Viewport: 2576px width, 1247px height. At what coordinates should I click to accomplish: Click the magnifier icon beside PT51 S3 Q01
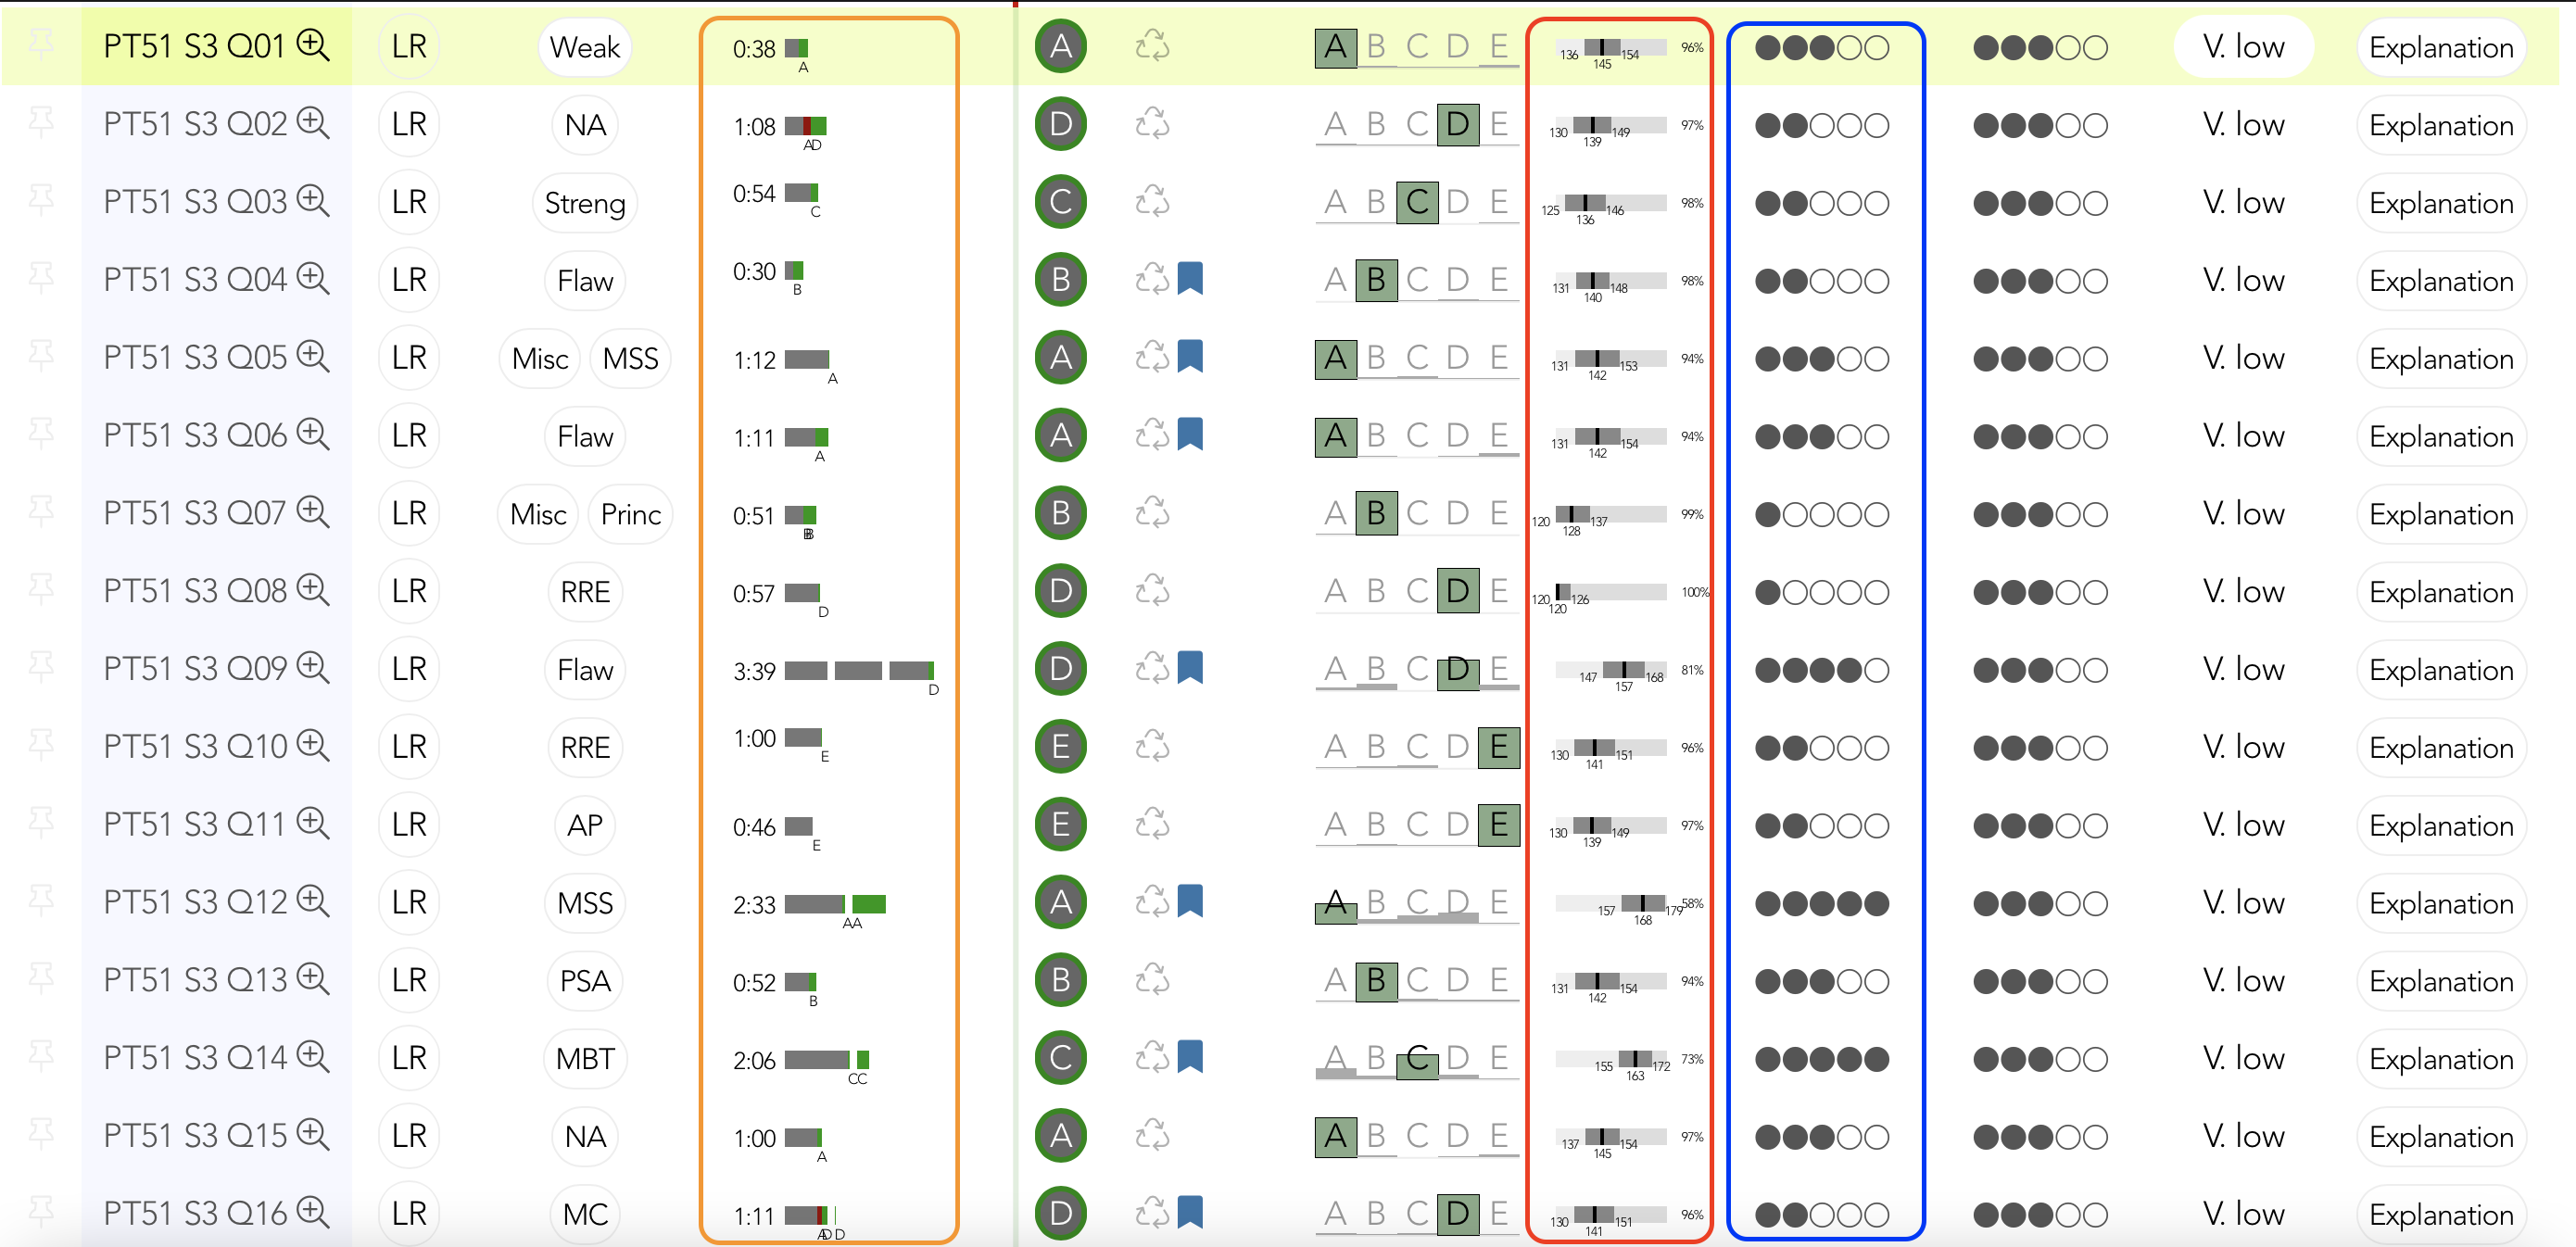point(313,45)
